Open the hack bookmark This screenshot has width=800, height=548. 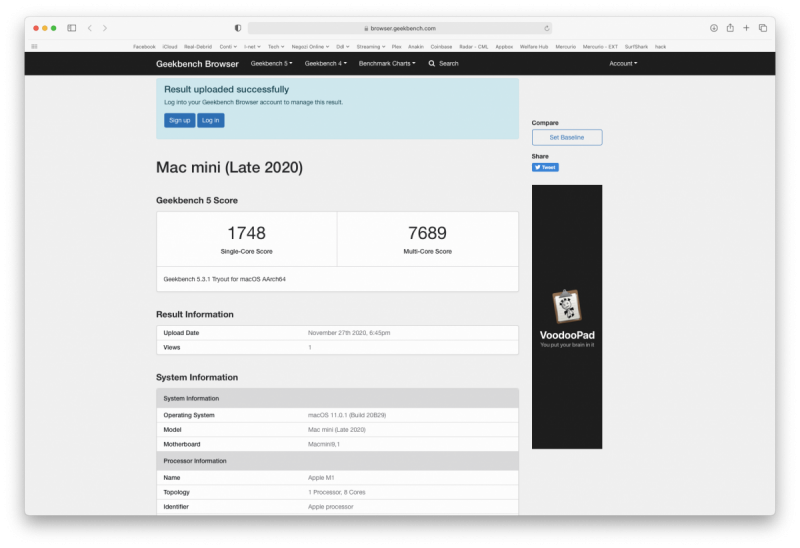click(660, 46)
